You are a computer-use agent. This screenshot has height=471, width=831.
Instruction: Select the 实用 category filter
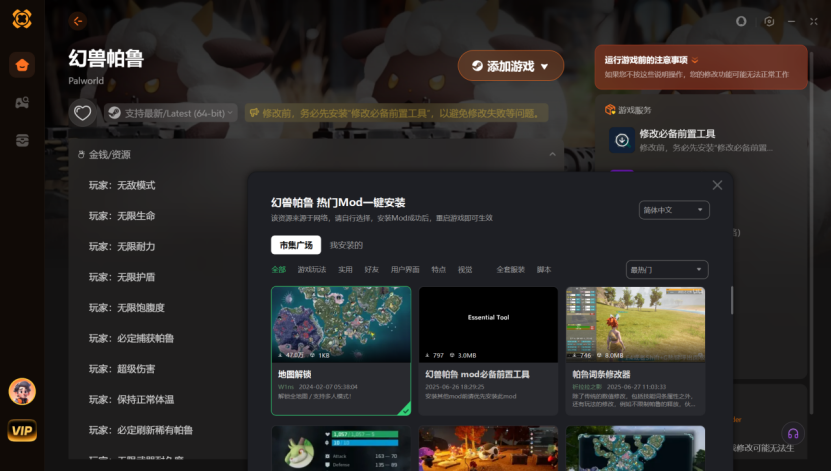pyautogui.click(x=345, y=270)
